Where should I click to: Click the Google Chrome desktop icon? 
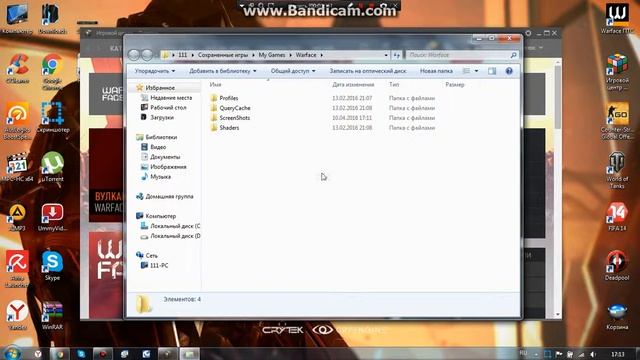pos(52,71)
